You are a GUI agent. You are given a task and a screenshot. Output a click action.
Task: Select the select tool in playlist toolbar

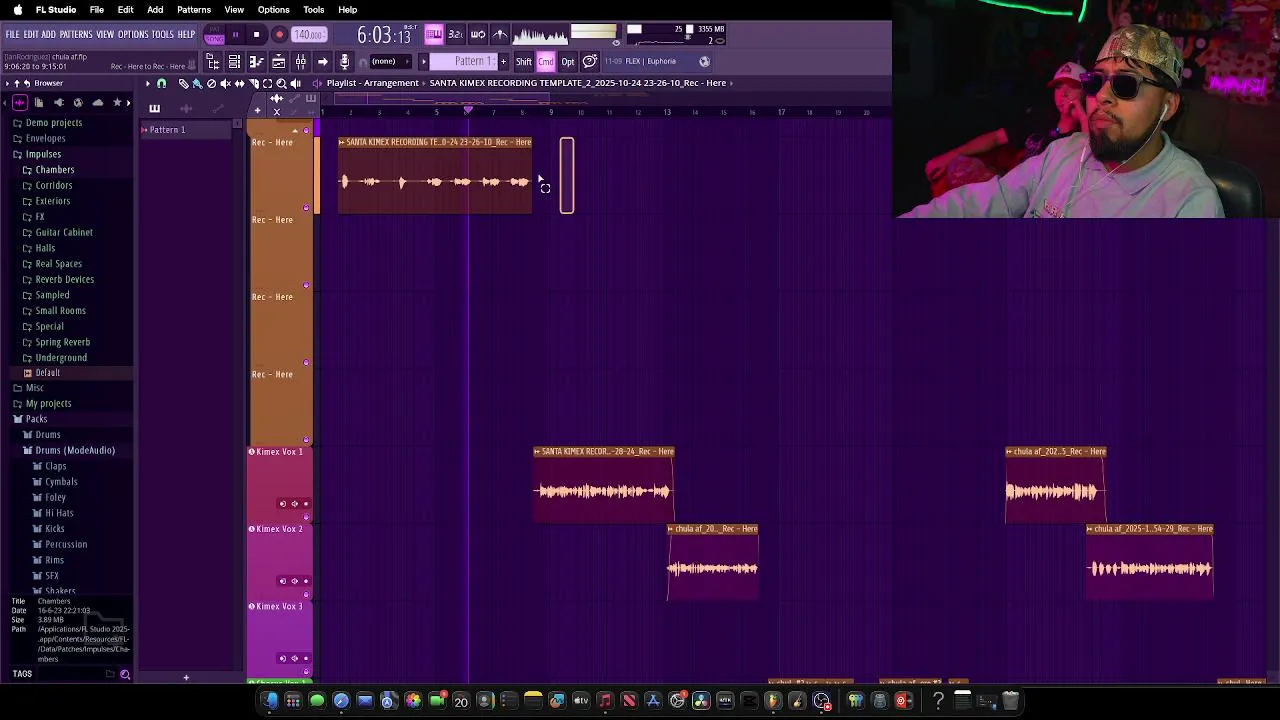coord(267,84)
